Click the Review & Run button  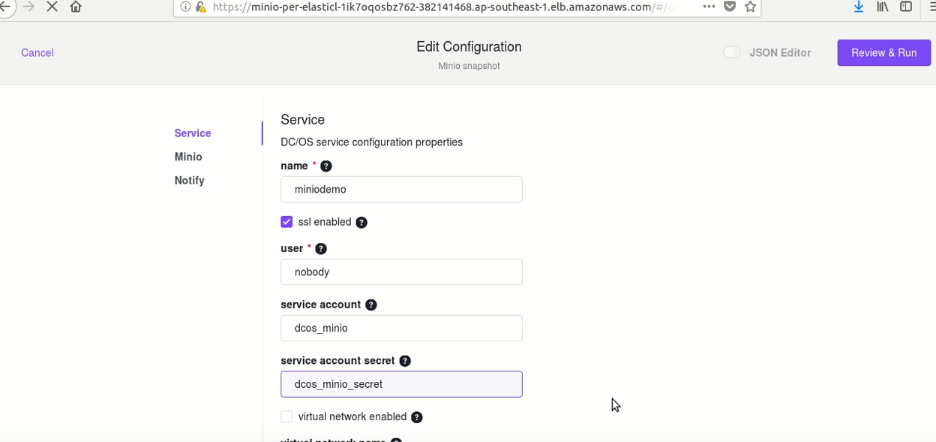(883, 53)
